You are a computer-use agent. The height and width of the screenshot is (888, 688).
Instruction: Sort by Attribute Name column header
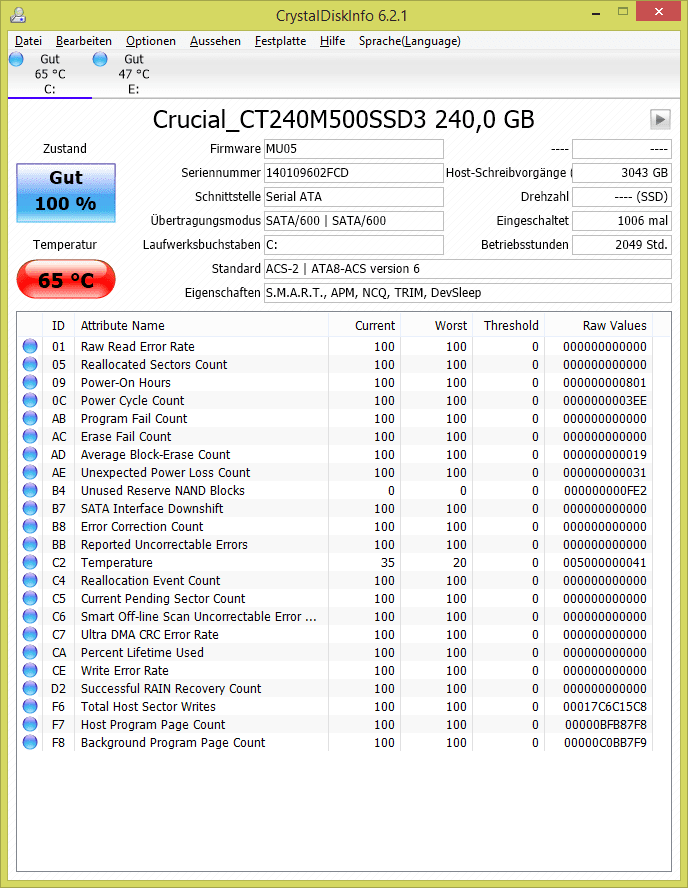[201, 326]
